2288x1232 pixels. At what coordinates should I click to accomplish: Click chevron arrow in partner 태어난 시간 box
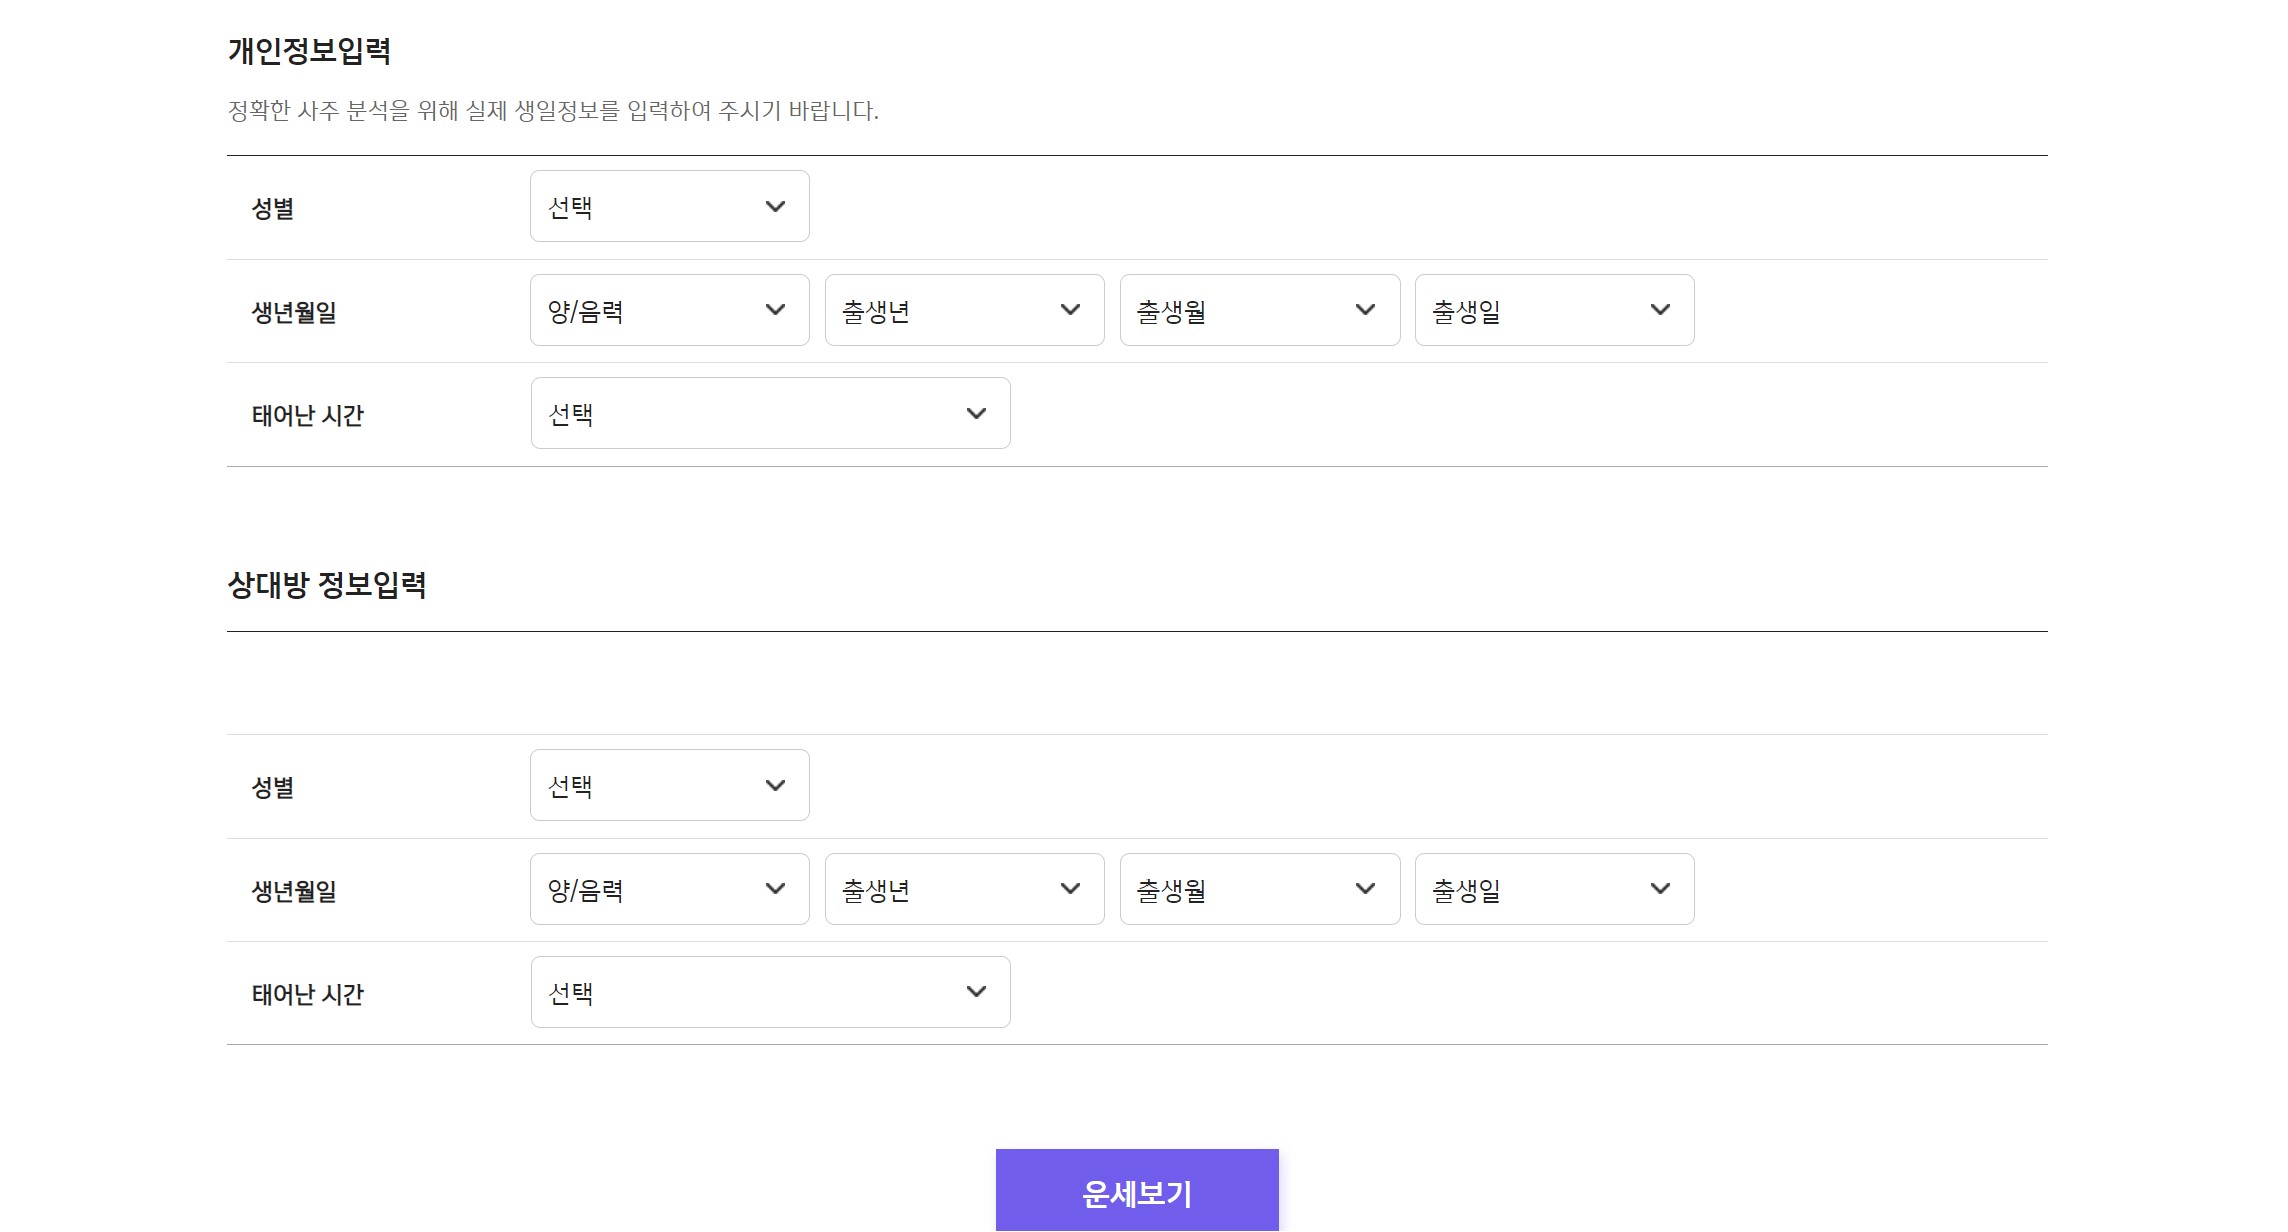976,992
